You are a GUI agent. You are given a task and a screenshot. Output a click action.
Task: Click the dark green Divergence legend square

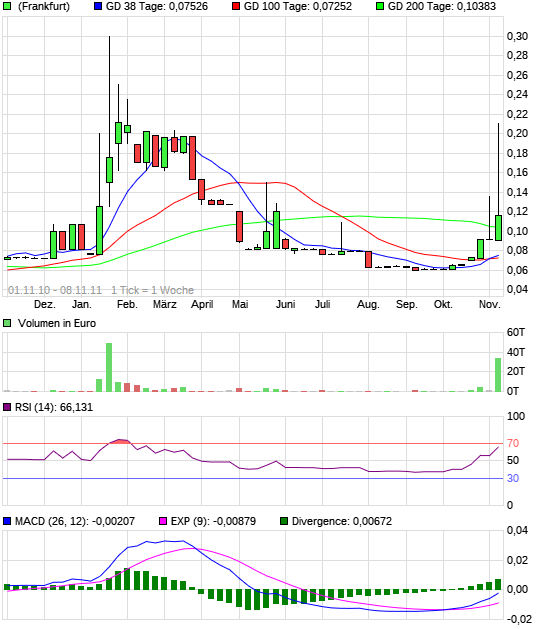click(x=284, y=521)
